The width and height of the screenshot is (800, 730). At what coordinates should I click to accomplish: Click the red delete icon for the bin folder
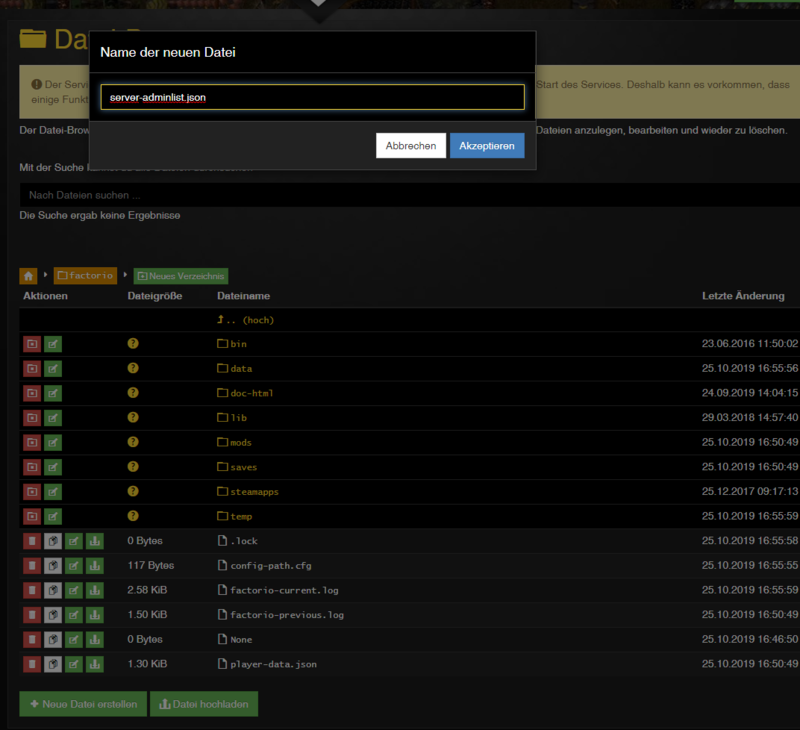point(32,344)
